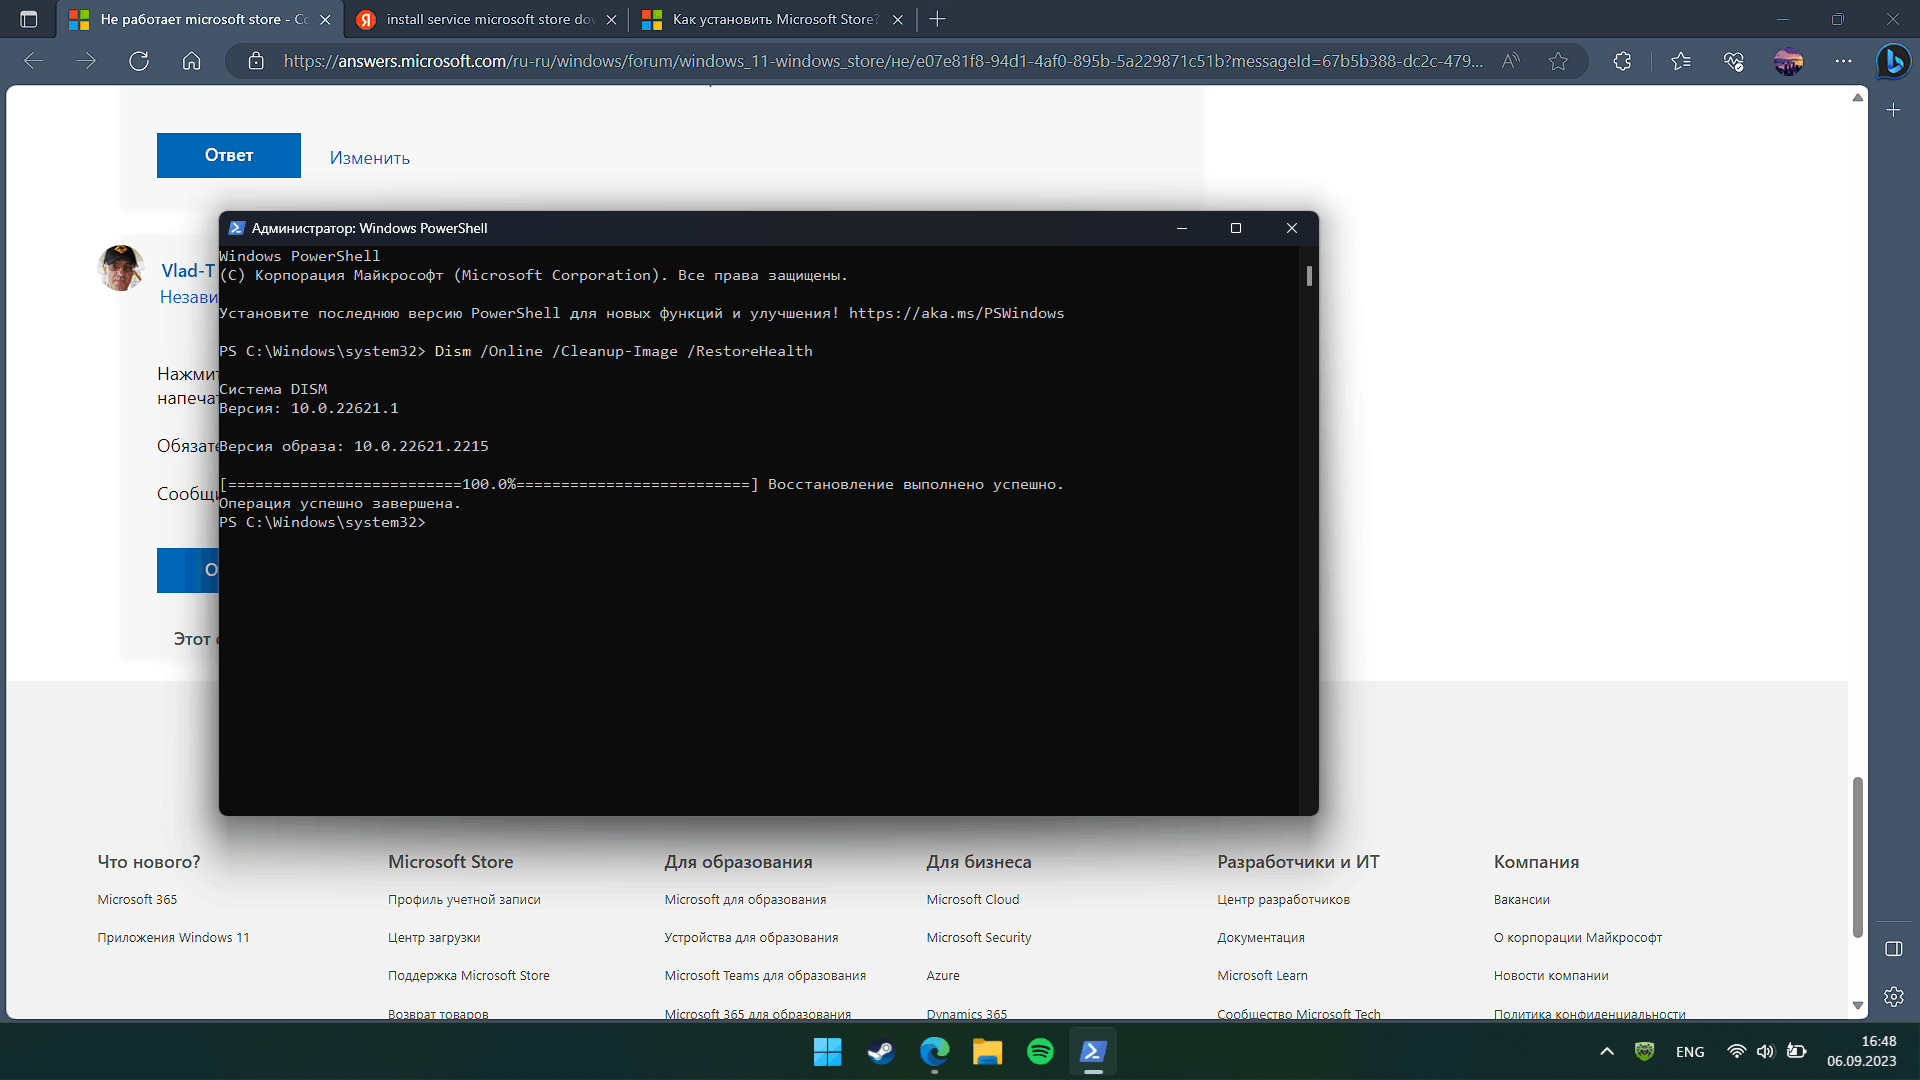Open a new browser tab
Viewport: 1920px width, 1080px height.
[x=937, y=19]
